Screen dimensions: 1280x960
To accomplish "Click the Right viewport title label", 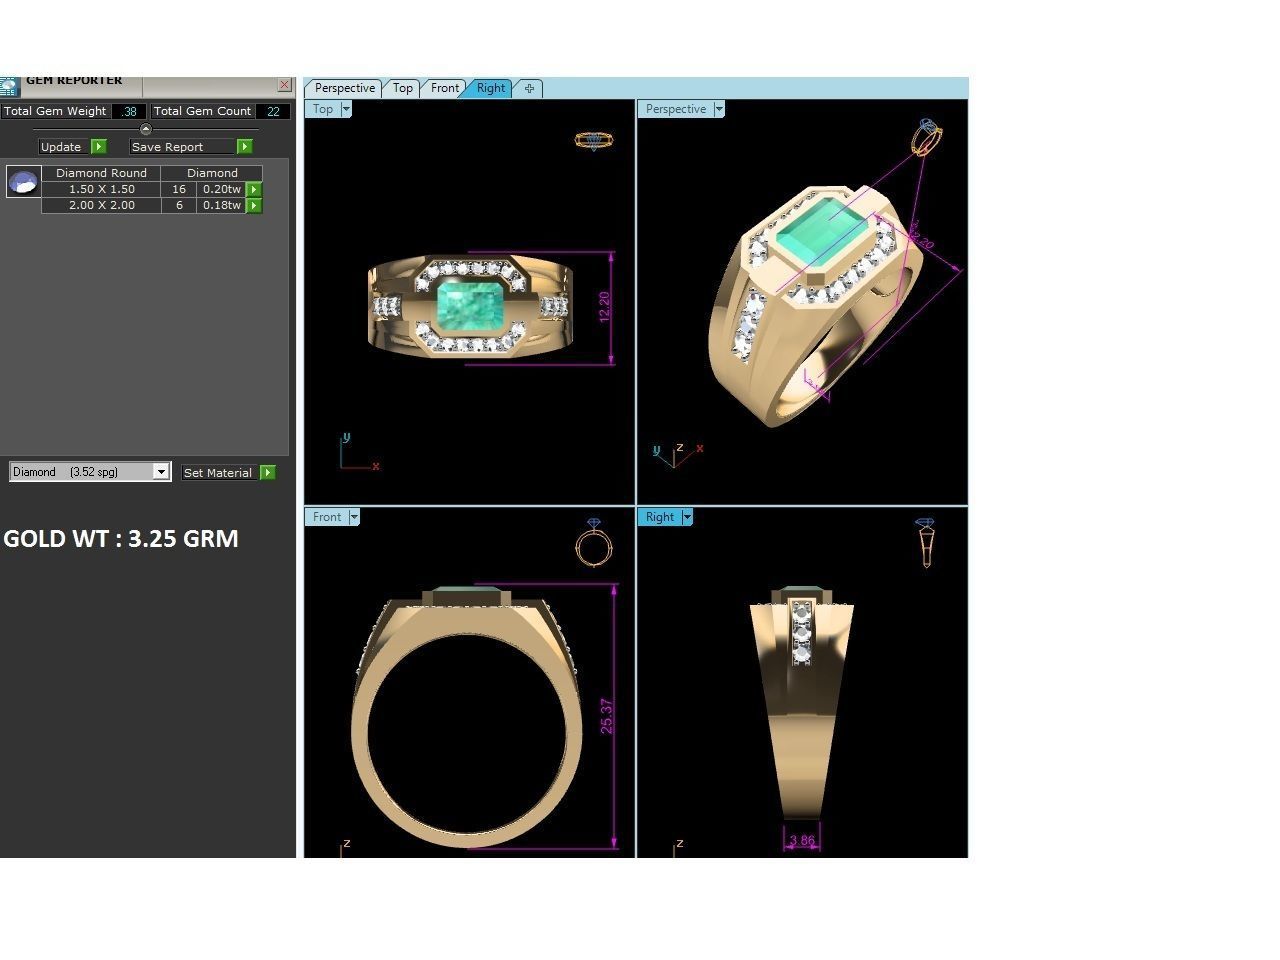I will coord(660,517).
